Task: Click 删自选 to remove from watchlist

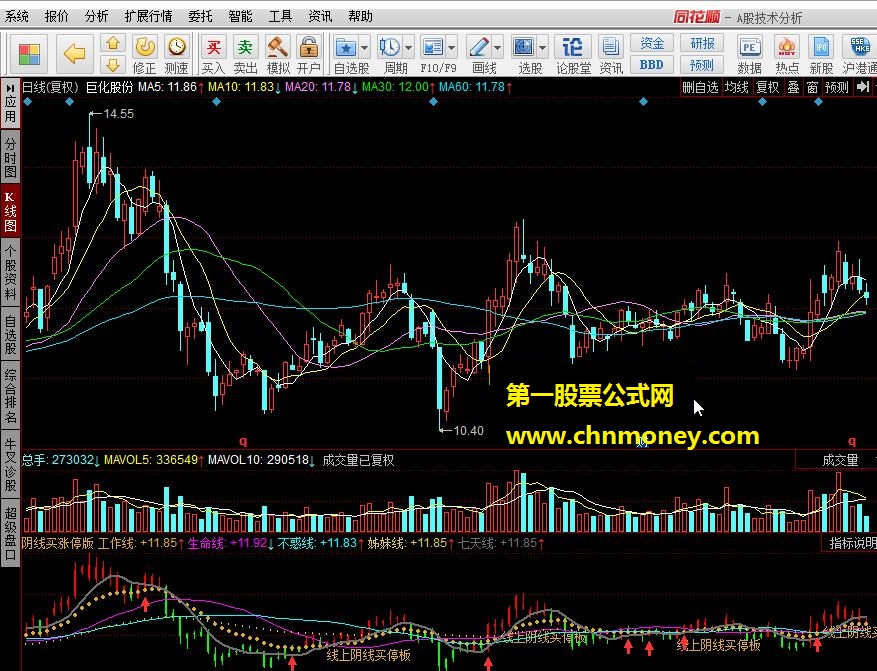Action: 700,87
